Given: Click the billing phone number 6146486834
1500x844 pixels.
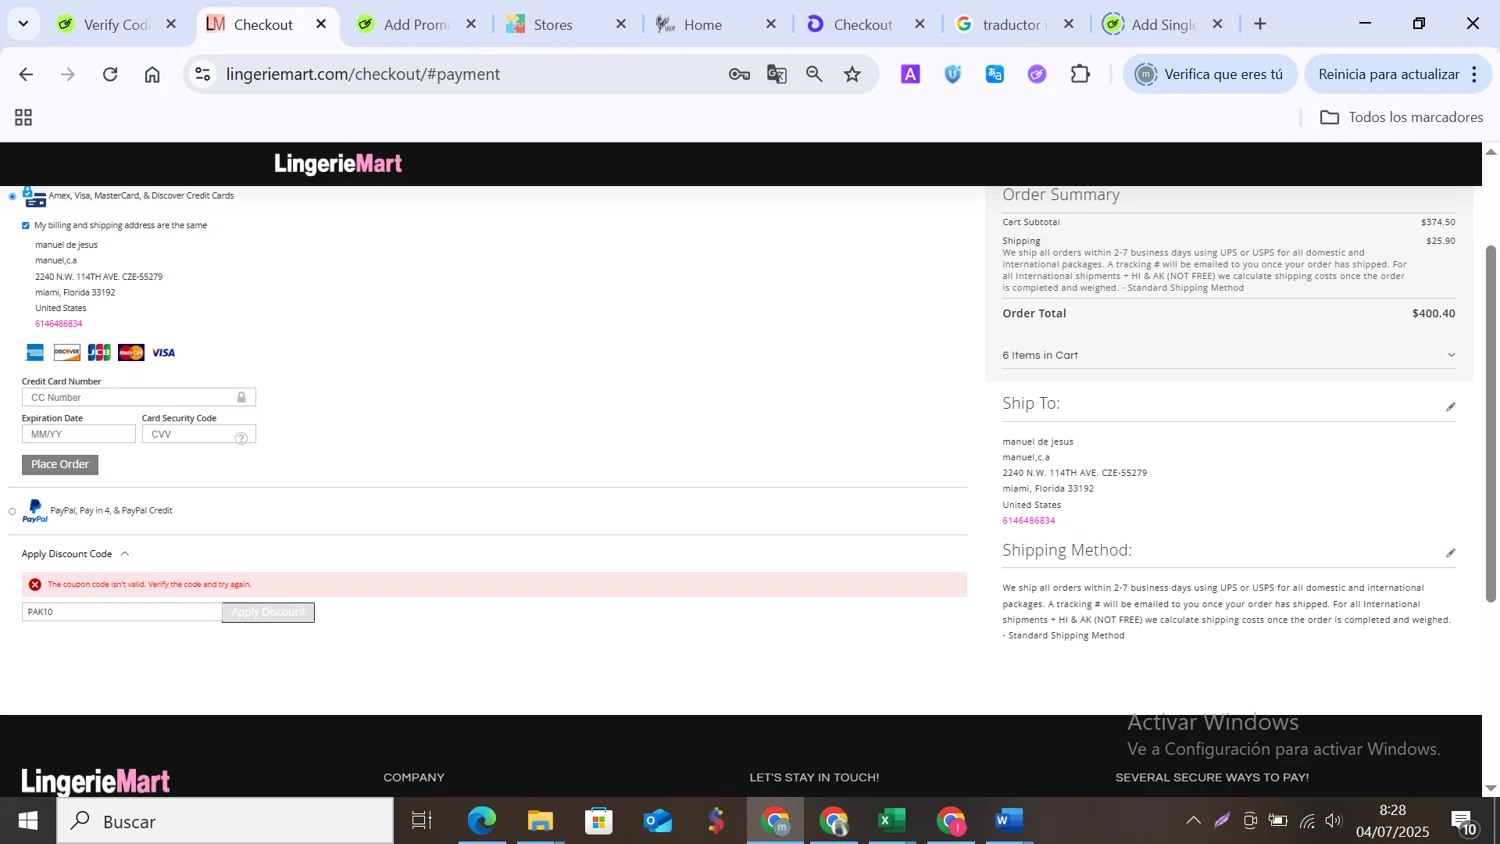Looking at the screenshot, I should coord(59,324).
